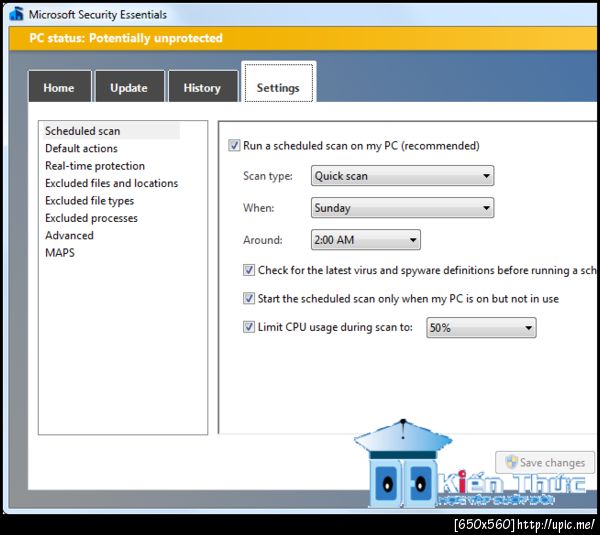Select Scheduled scan in settings list

coord(110,131)
